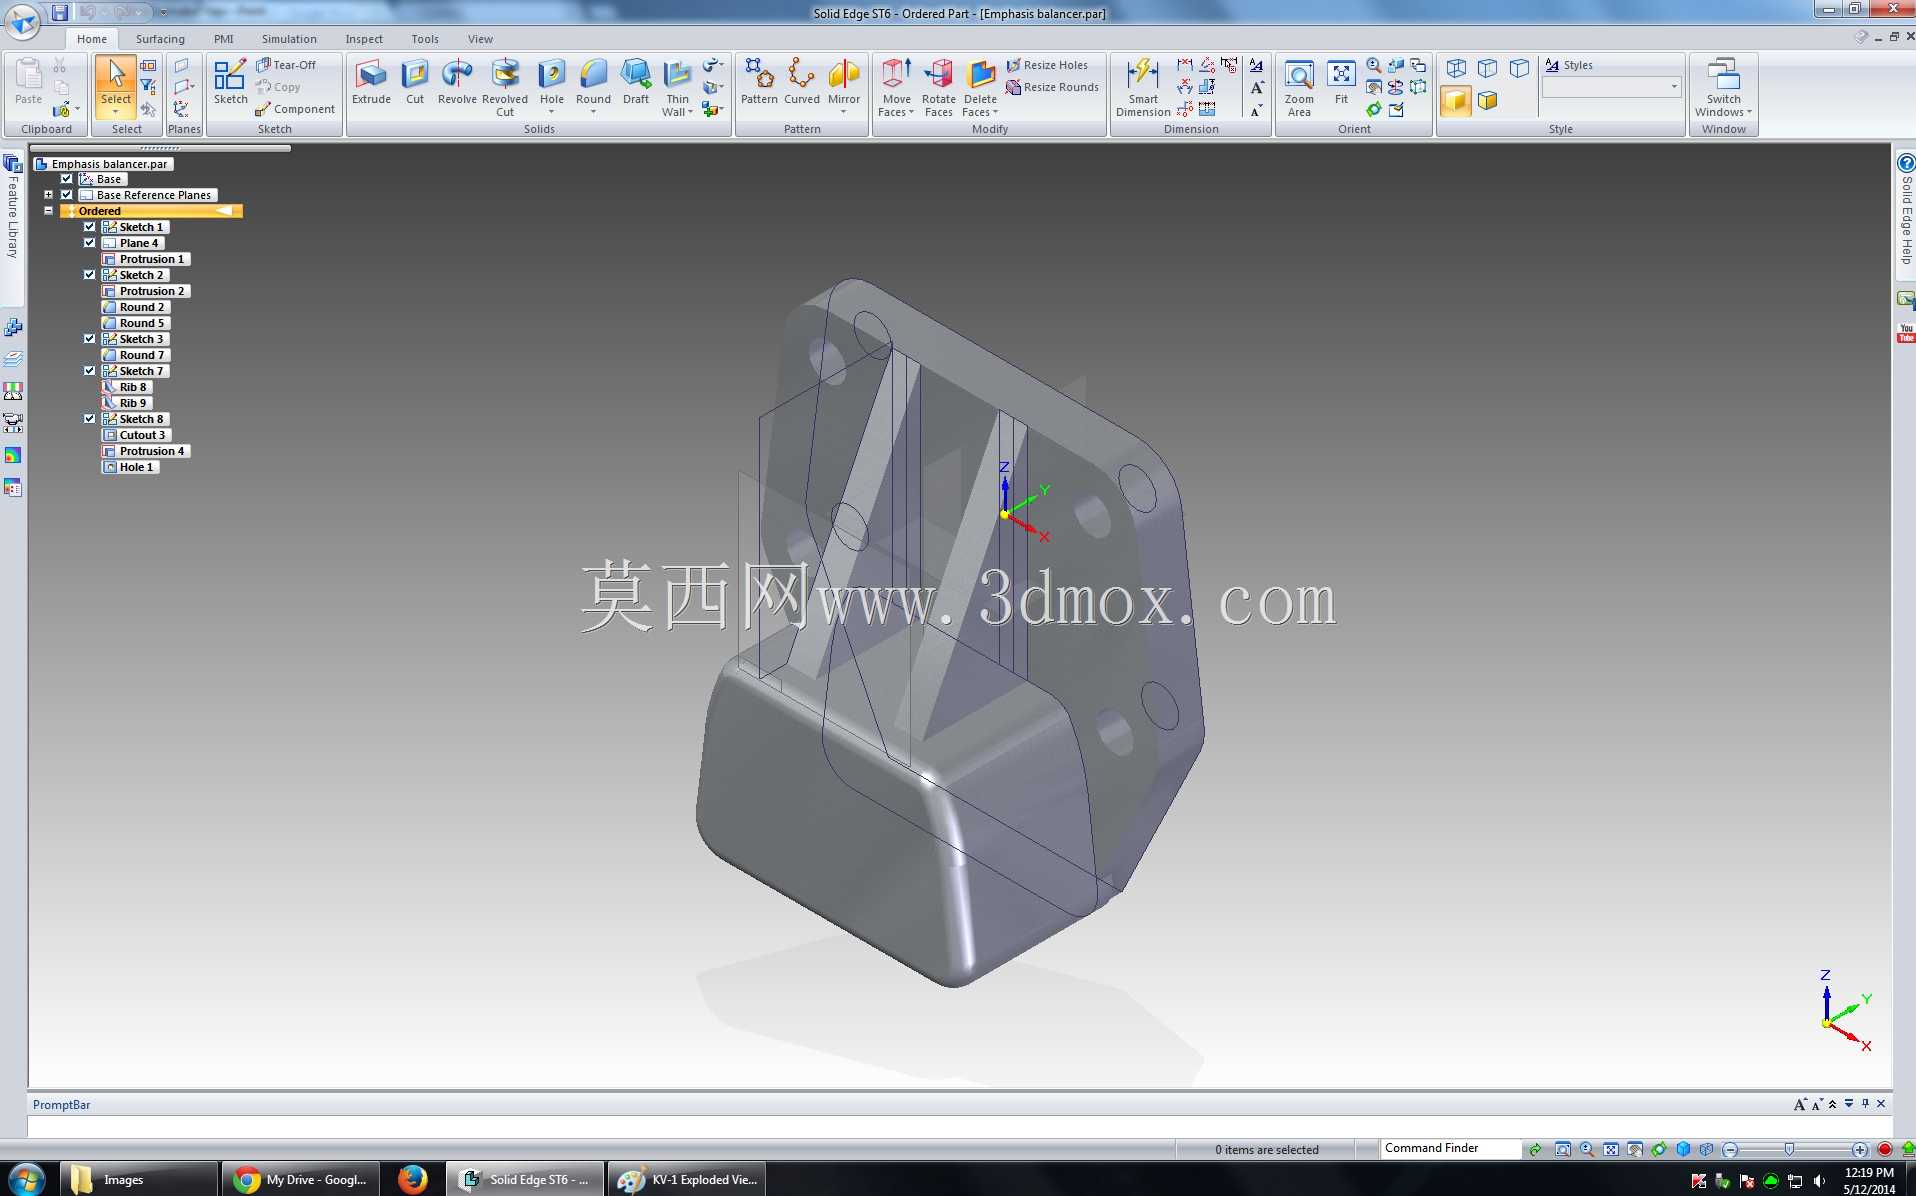Go to the Tools tab

pos(425,39)
